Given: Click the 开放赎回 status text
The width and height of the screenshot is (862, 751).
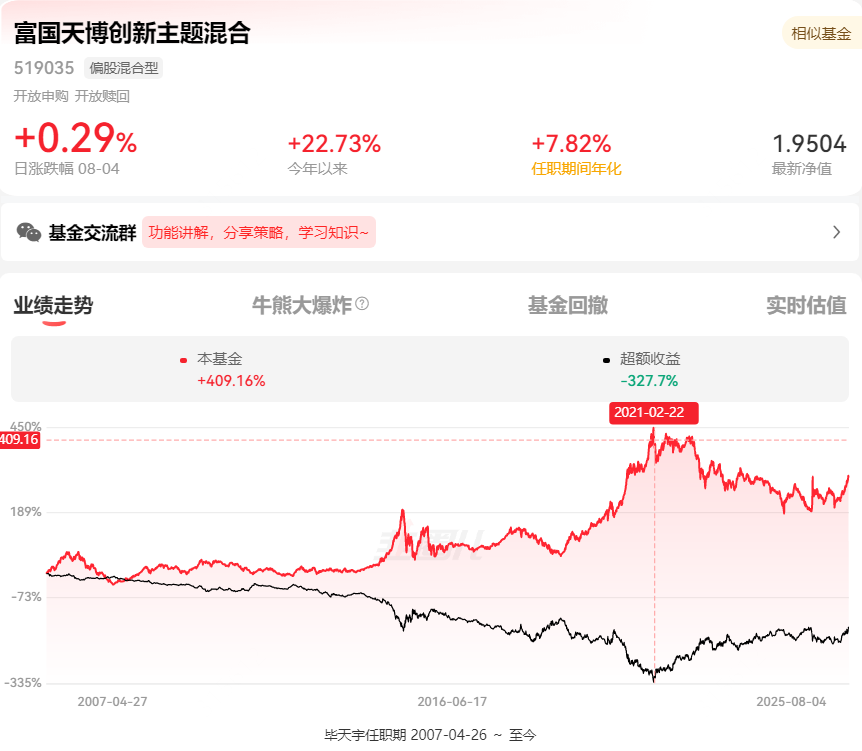Looking at the screenshot, I should point(102,96).
